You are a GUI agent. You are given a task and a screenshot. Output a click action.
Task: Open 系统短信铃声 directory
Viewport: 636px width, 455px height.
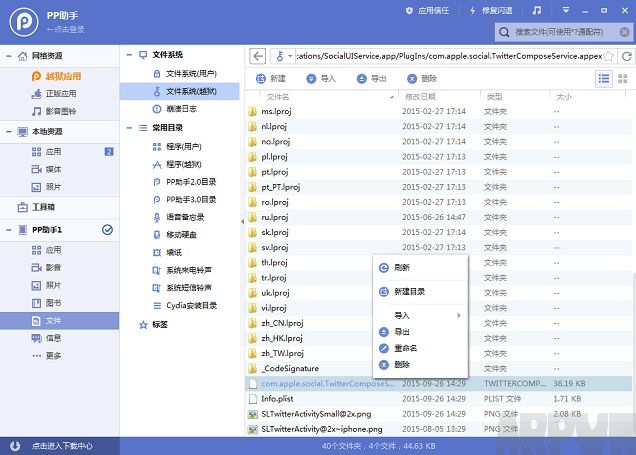tap(182, 288)
